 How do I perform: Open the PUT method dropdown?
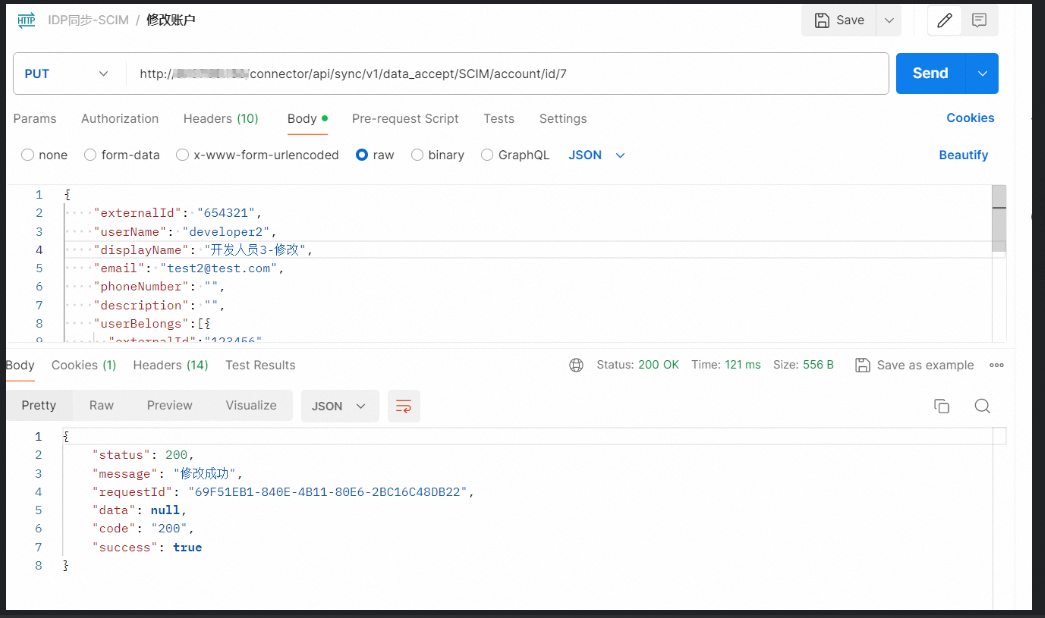[67, 74]
